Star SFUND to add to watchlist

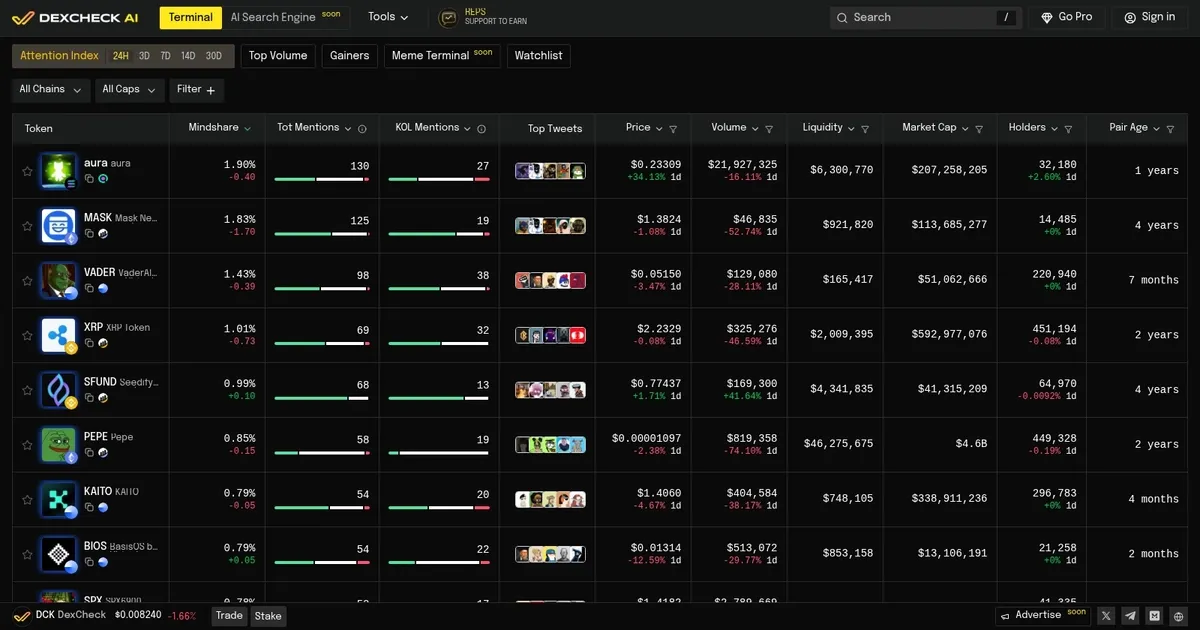tap(27, 390)
